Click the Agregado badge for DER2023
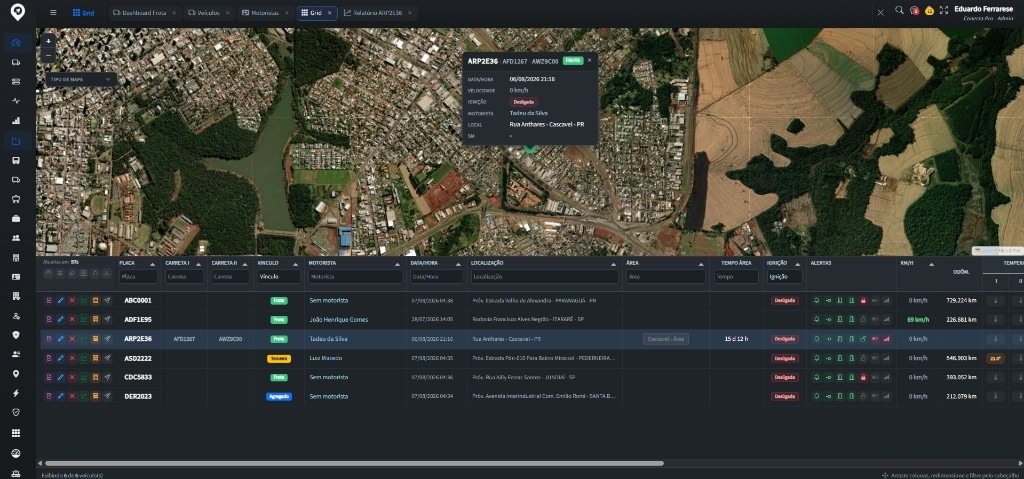This screenshot has height=479, width=1024. coord(279,397)
